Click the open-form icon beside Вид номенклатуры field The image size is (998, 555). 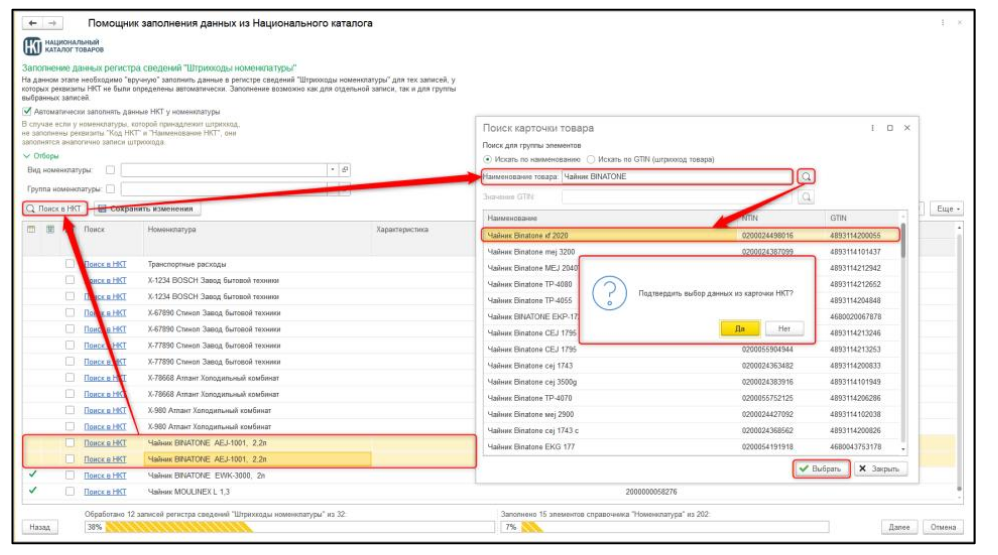(345, 170)
